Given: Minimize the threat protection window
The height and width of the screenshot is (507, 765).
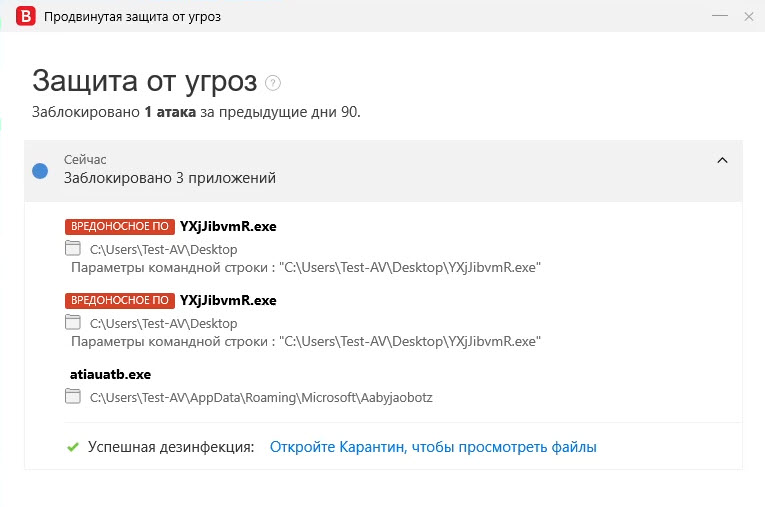Looking at the screenshot, I should [719, 16].
